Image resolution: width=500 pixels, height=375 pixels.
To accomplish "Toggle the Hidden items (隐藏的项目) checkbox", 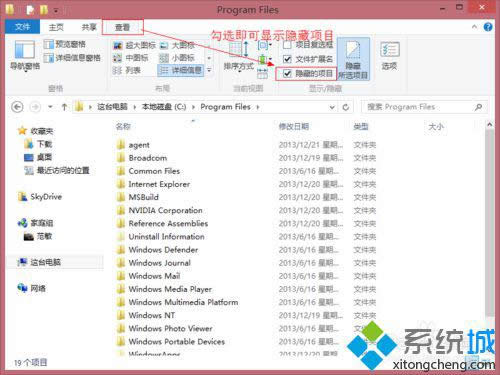I will point(287,74).
